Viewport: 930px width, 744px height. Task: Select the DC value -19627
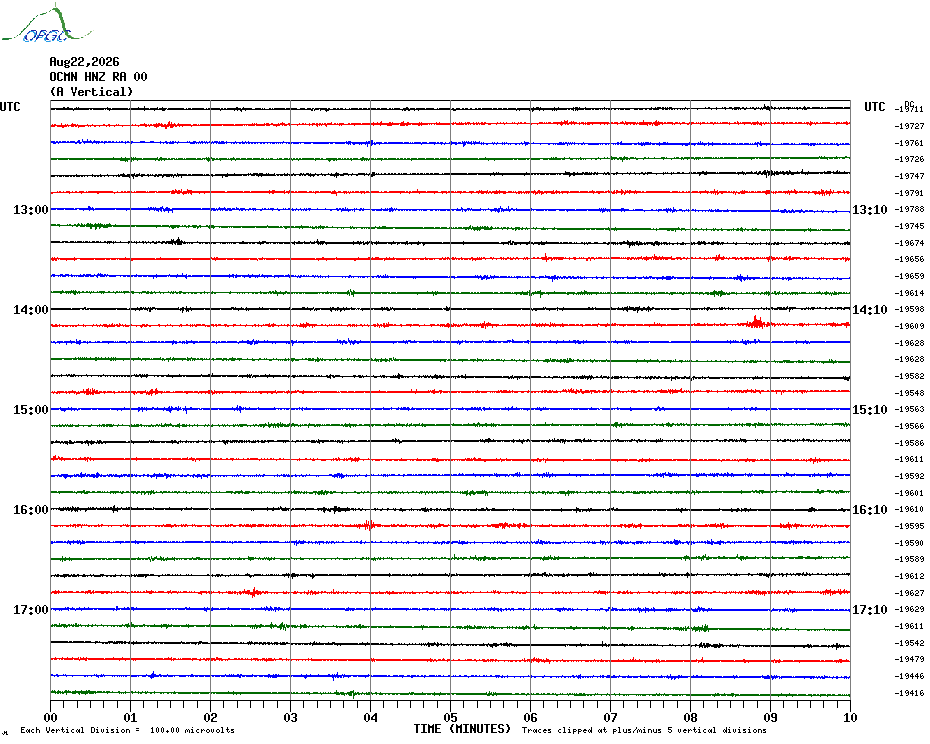click(x=909, y=593)
